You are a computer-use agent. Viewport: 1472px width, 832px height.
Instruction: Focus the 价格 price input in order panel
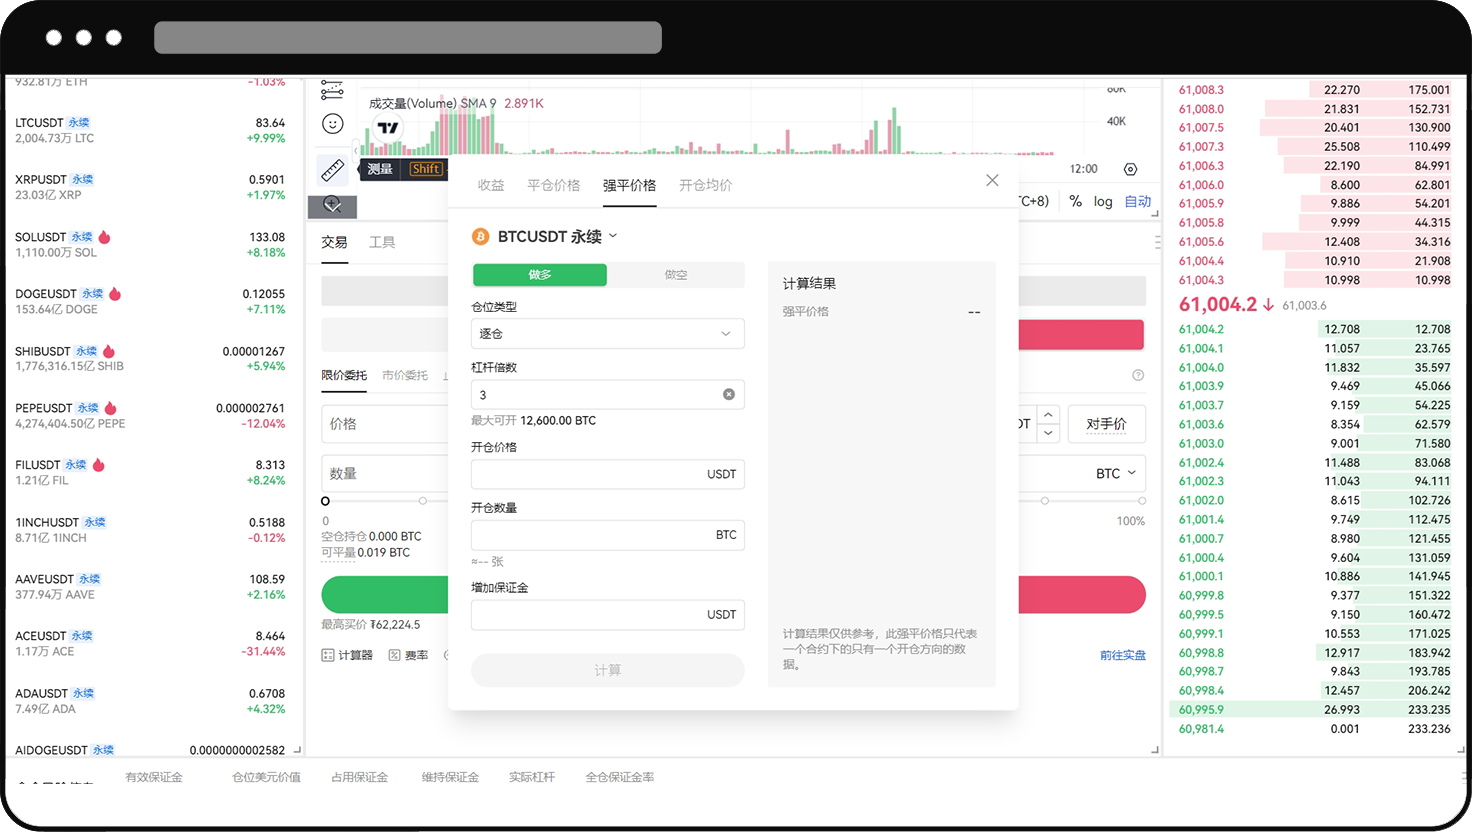[x=385, y=424]
